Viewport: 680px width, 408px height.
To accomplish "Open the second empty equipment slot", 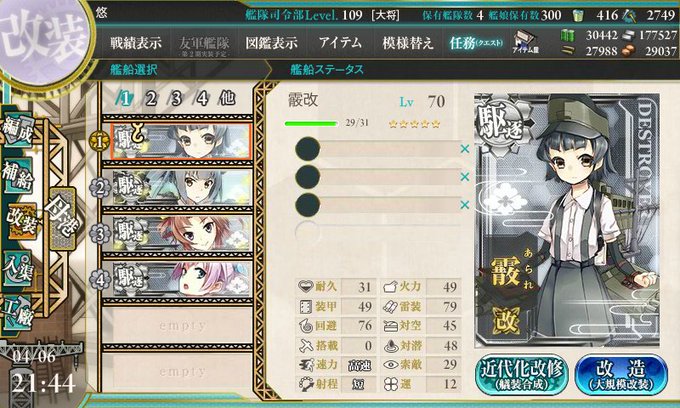I will pyautogui.click(x=377, y=177).
